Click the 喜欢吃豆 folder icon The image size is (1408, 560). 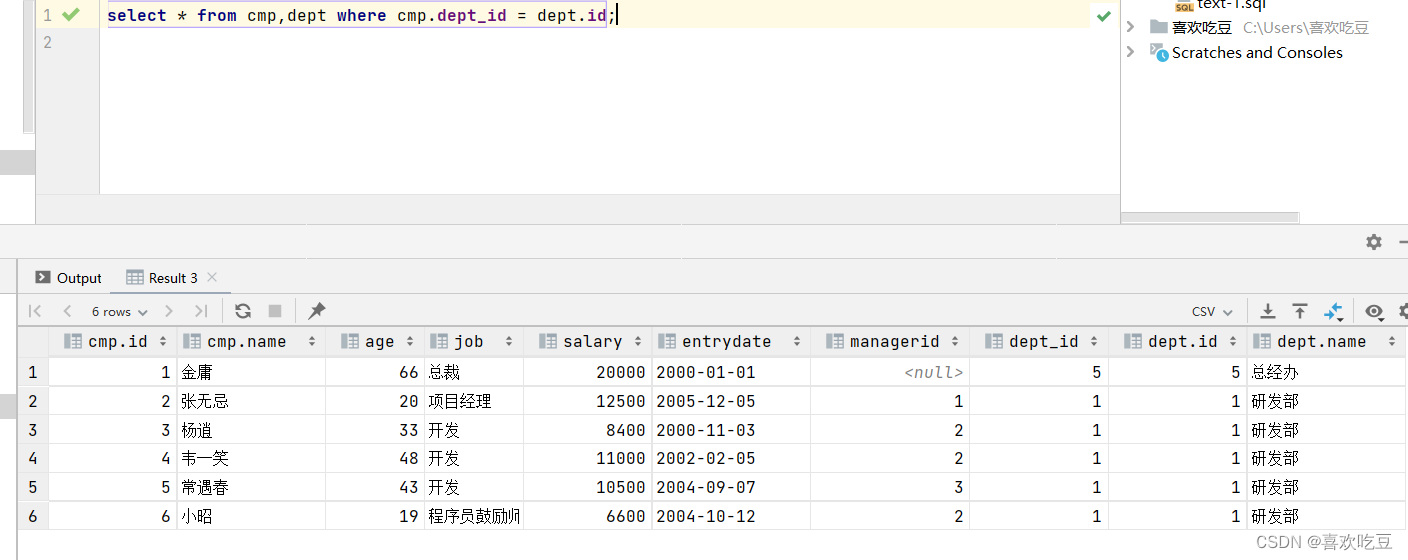1159,27
